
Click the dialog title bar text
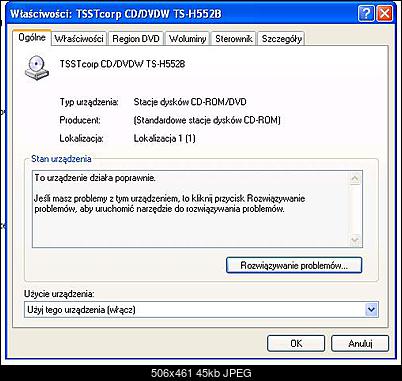click(116, 14)
